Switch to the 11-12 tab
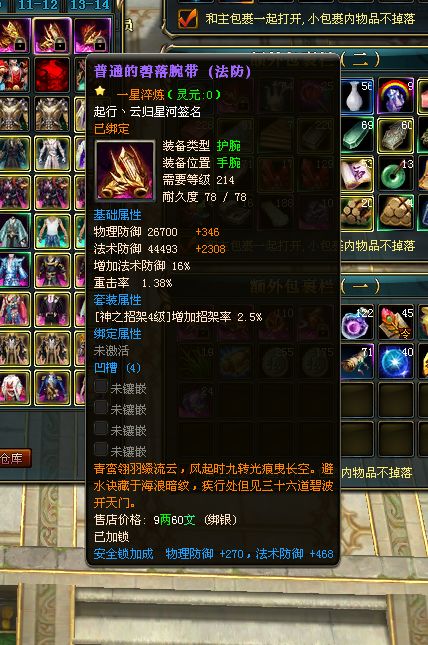This screenshot has height=645, width=428. (37, 5)
